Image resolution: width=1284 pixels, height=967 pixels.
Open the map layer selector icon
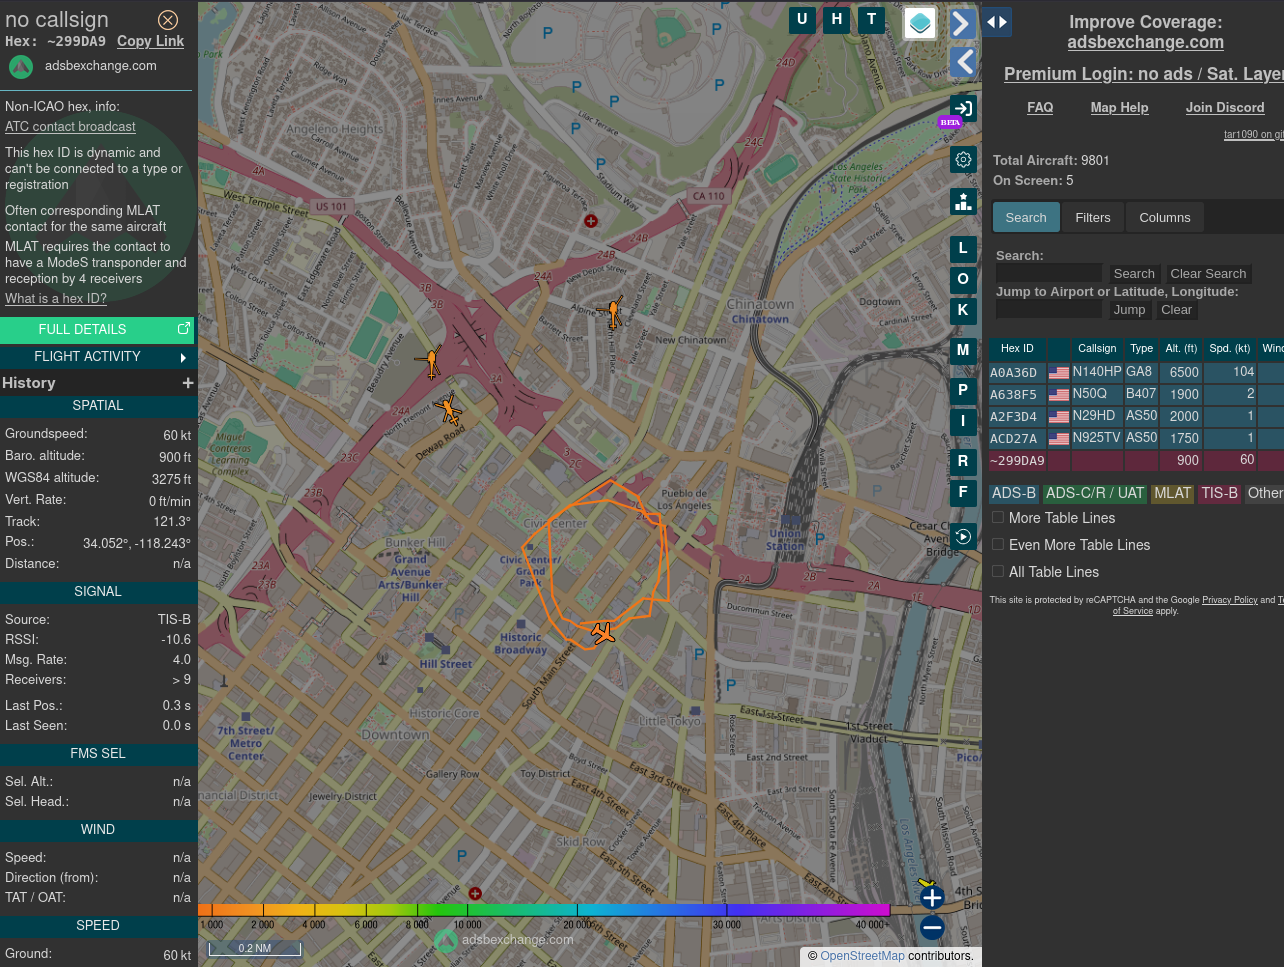[x=920, y=23]
